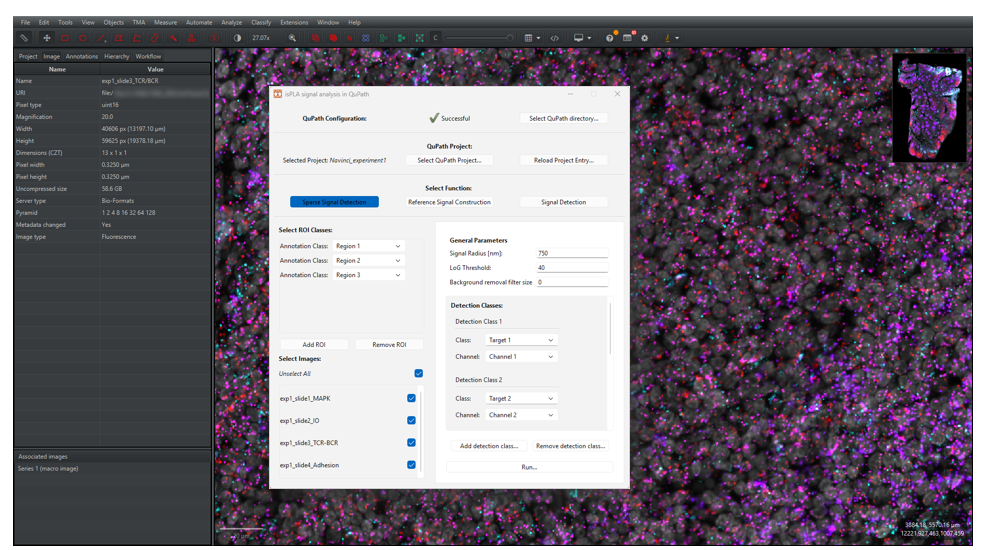This screenshot has height=550, width=987.
Task: Select the Rectangle annotation tool
Action: (65, 38)
